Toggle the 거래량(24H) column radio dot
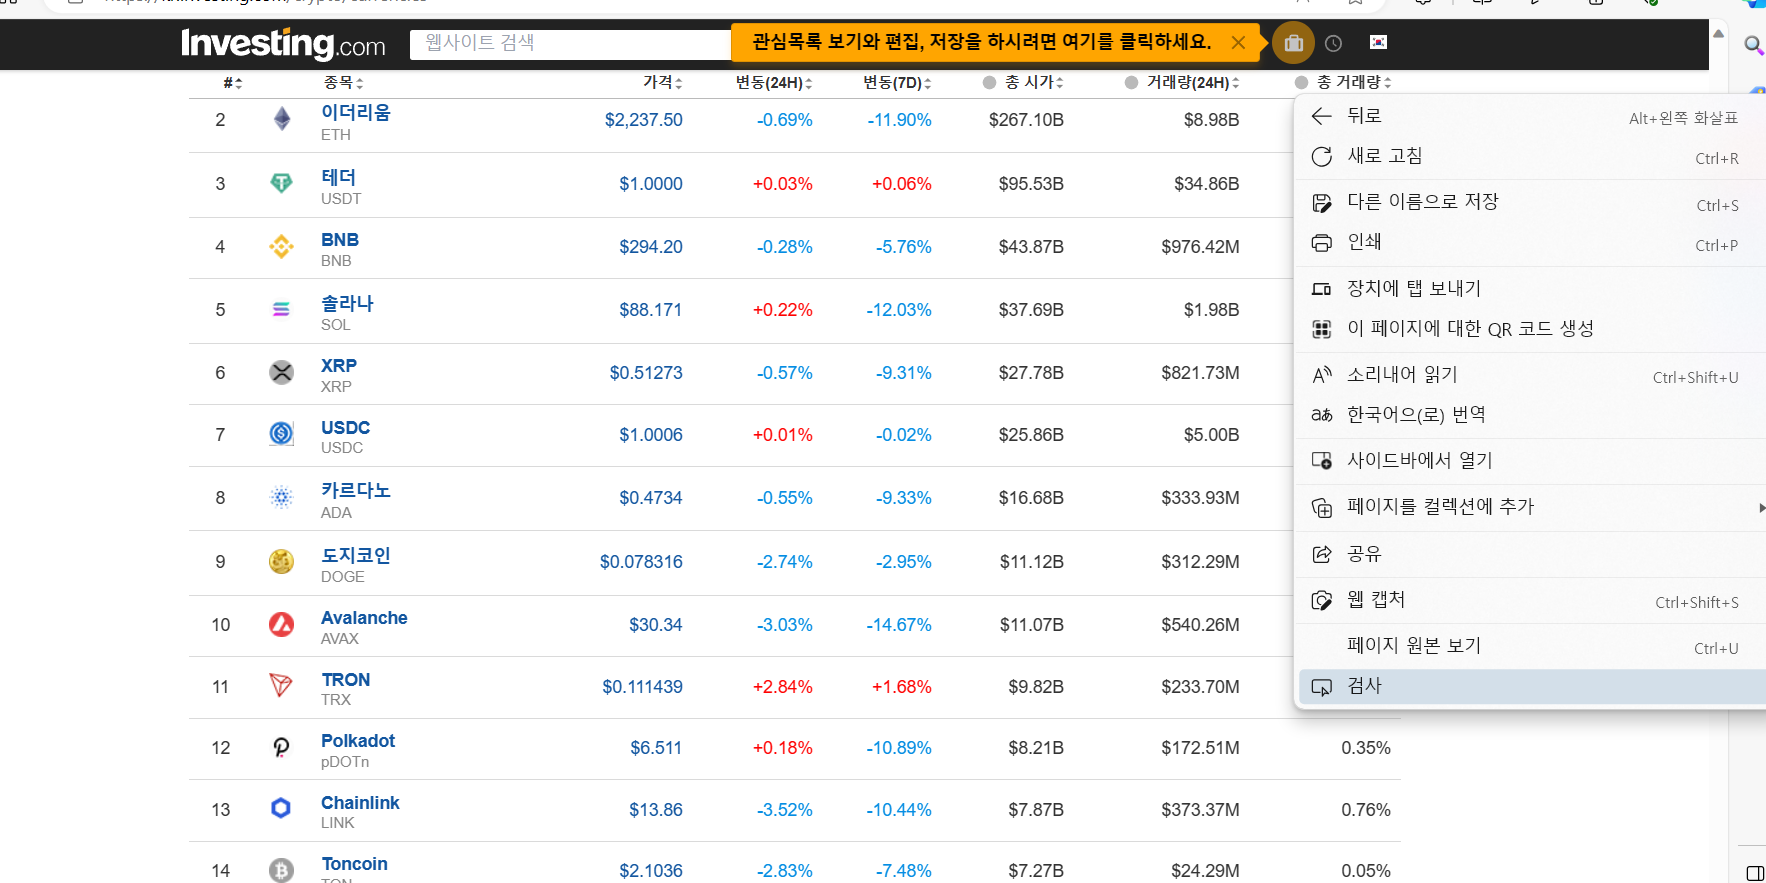This screenshot has width=1766, height=883. (x=1131, y=82)
